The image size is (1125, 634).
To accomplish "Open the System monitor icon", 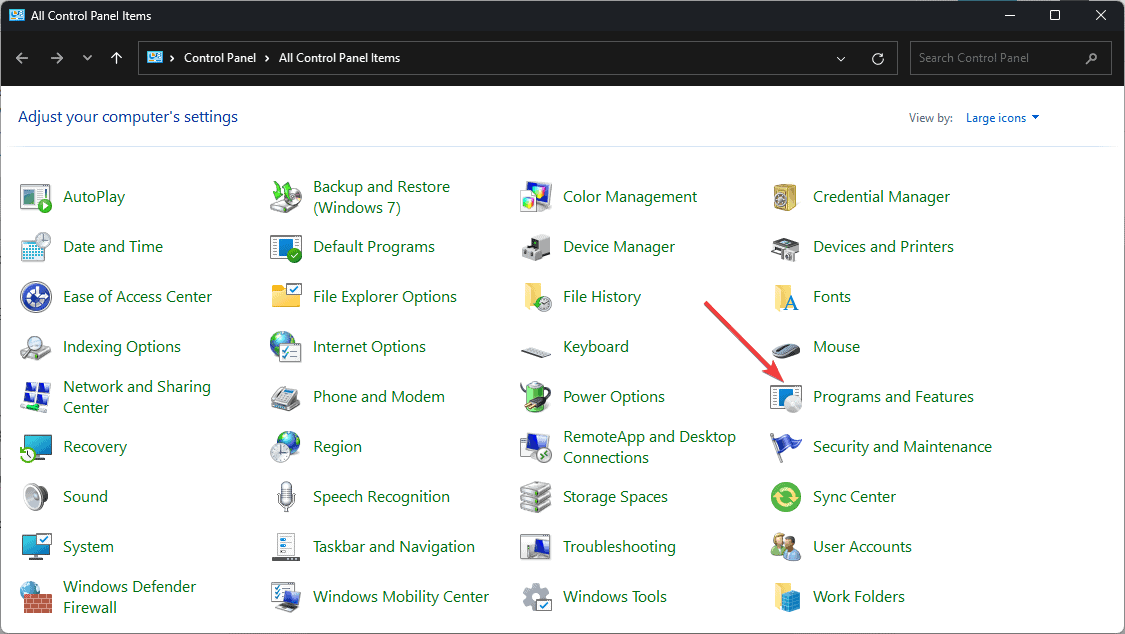I will 35,547.
